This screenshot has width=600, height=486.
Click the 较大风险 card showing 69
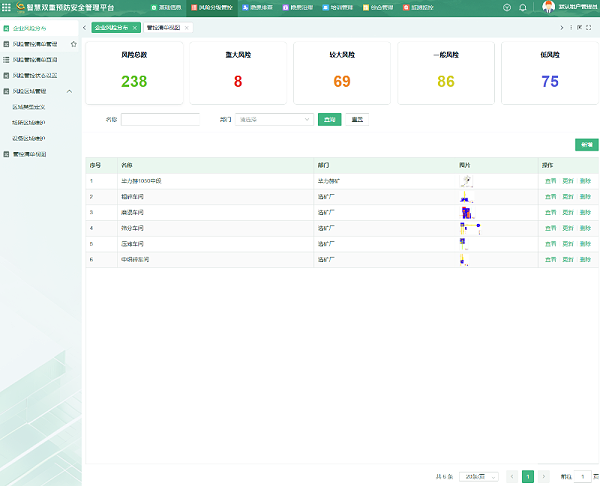pyautogui.click(x=342, y=73)
